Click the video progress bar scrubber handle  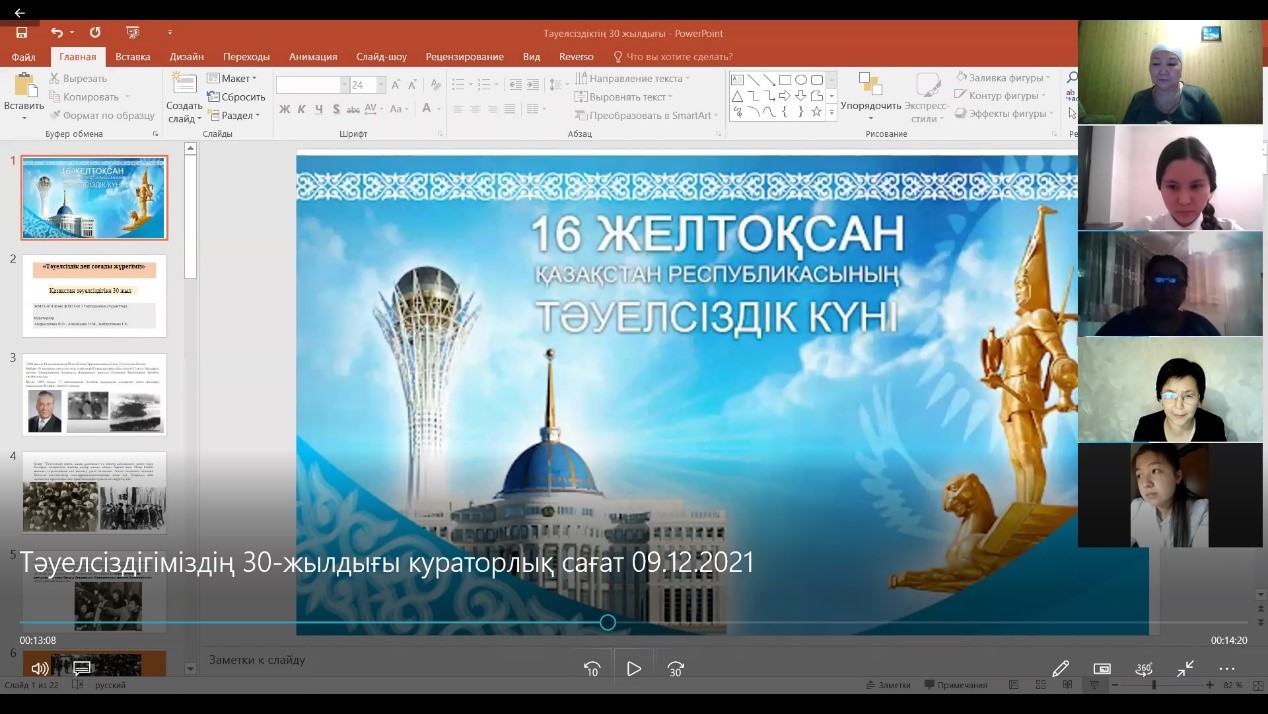(x=607, y=622)
